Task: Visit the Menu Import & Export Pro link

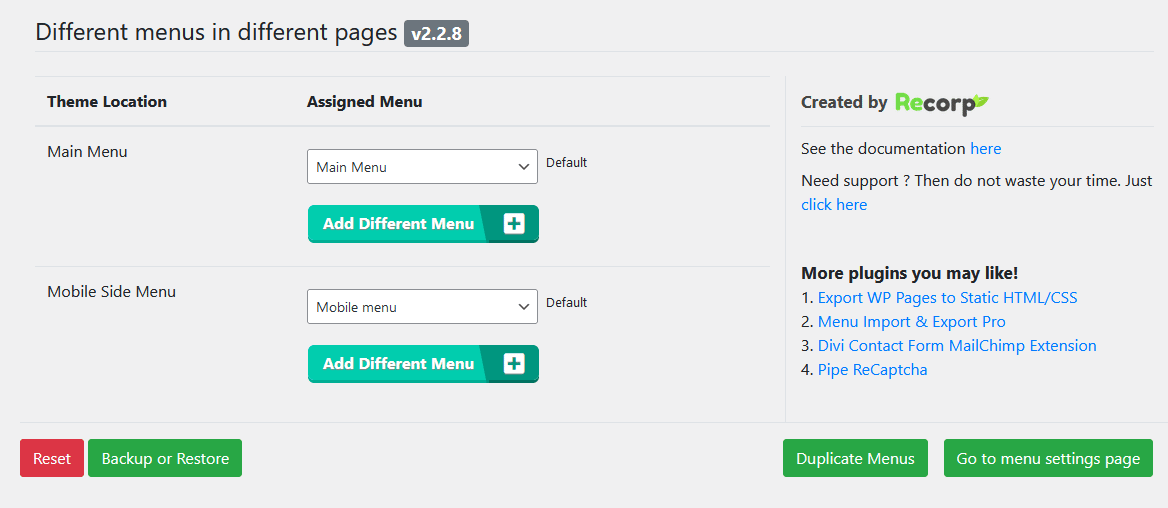Action: [911, 322]
